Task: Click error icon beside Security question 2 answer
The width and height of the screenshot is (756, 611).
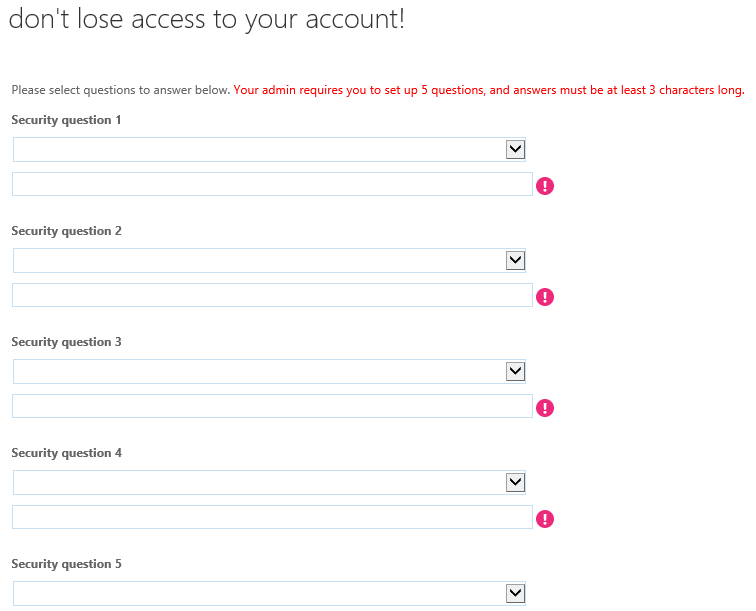Action: (x=545, y=296)
